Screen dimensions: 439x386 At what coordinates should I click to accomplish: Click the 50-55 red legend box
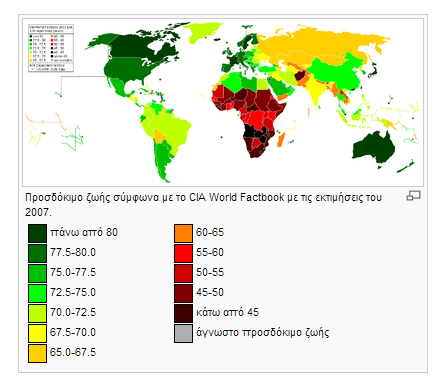[x=183, y=273]
